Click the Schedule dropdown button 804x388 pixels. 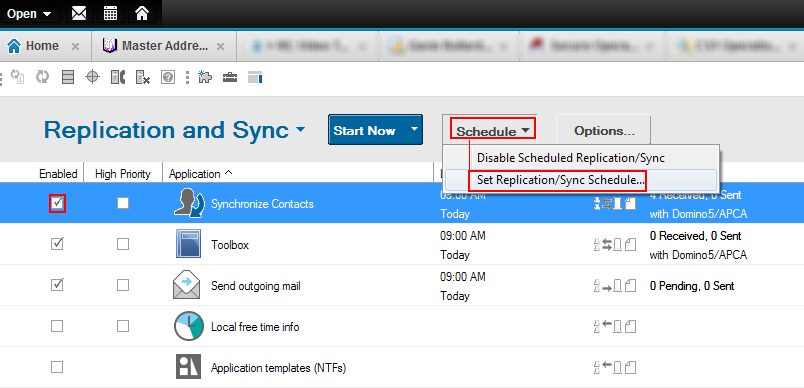[493, 128]
